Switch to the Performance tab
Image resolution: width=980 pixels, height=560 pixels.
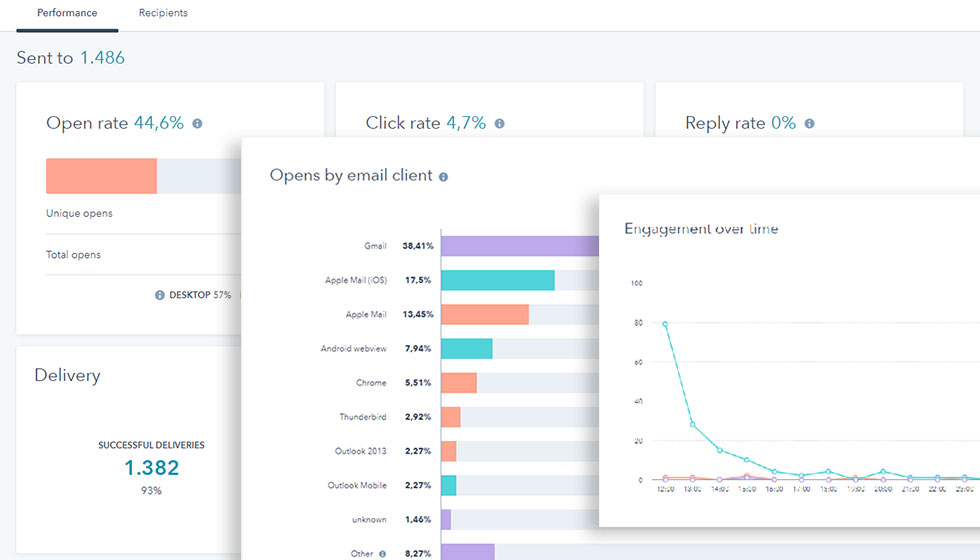67,13
